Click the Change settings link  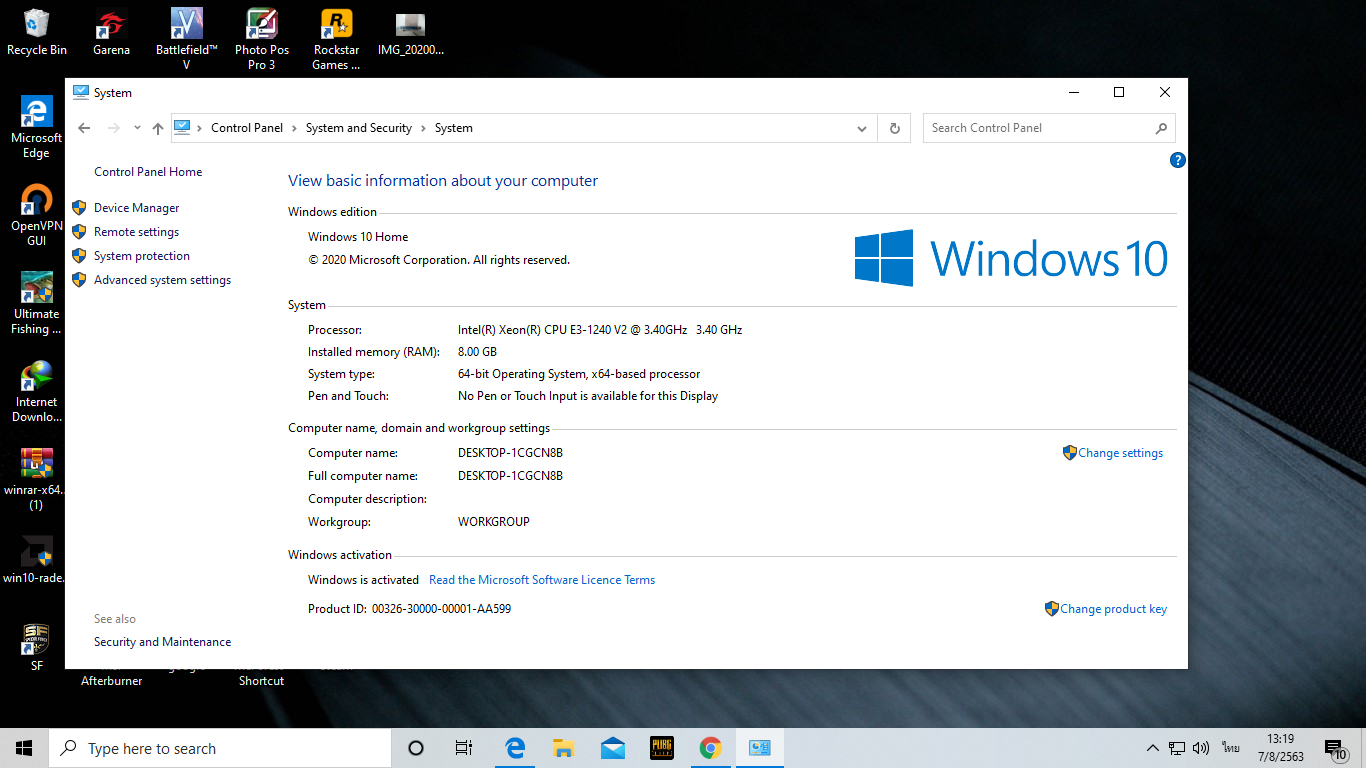point(1120,453)
